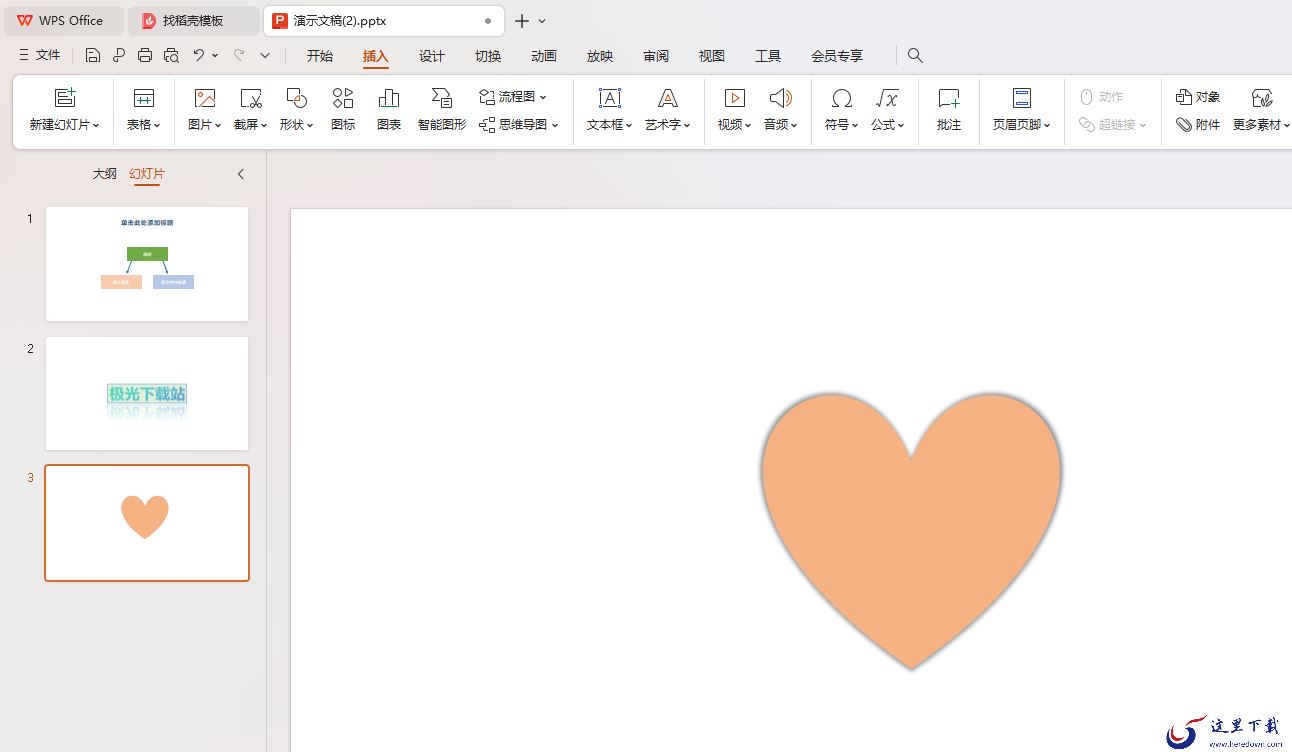Switch to the WPS Office home tab

(x=63, y=21)
